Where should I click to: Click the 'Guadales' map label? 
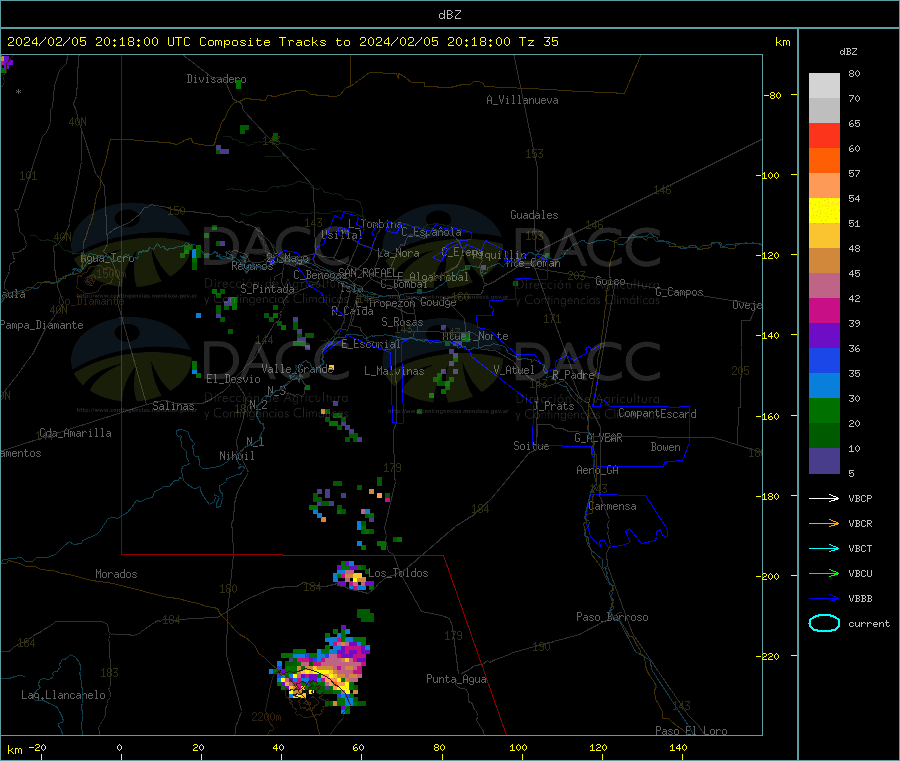534,215
